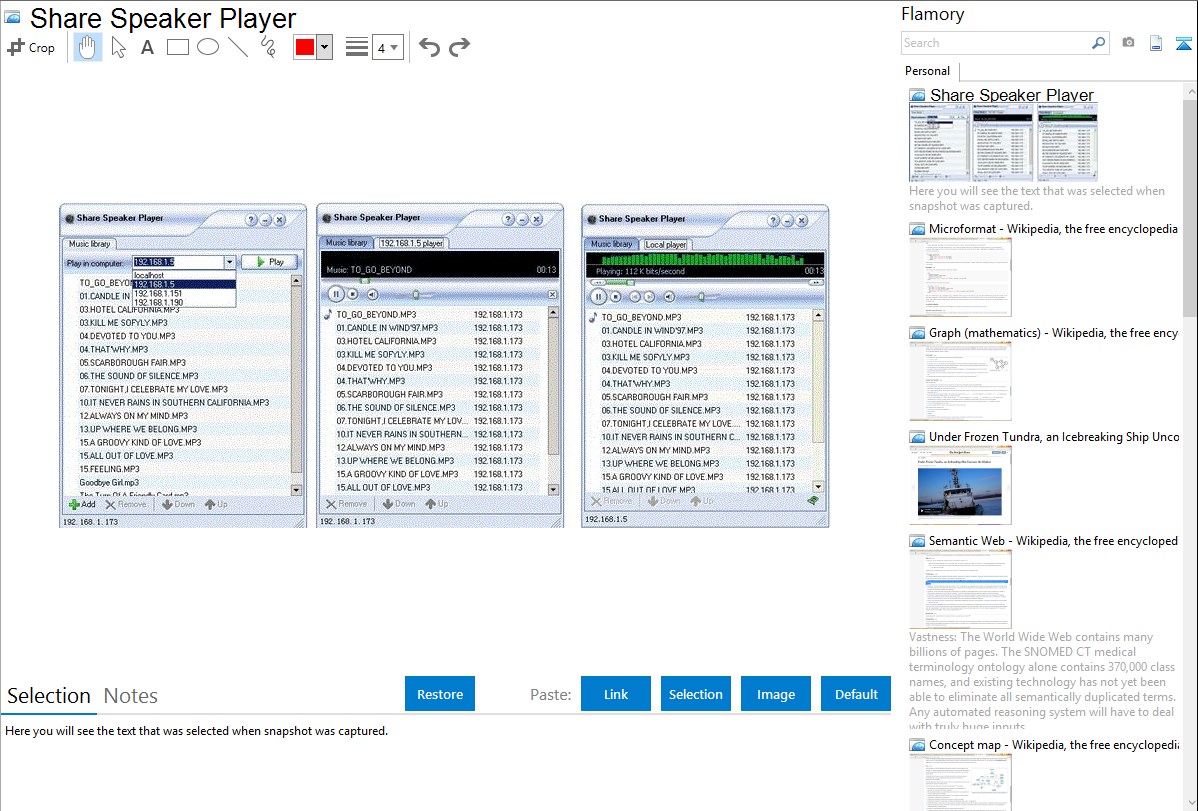The height and width of the screenshot is (811, 1198).
Task: Click the green Add button in the captured player
Action: (x=82, y=504)
